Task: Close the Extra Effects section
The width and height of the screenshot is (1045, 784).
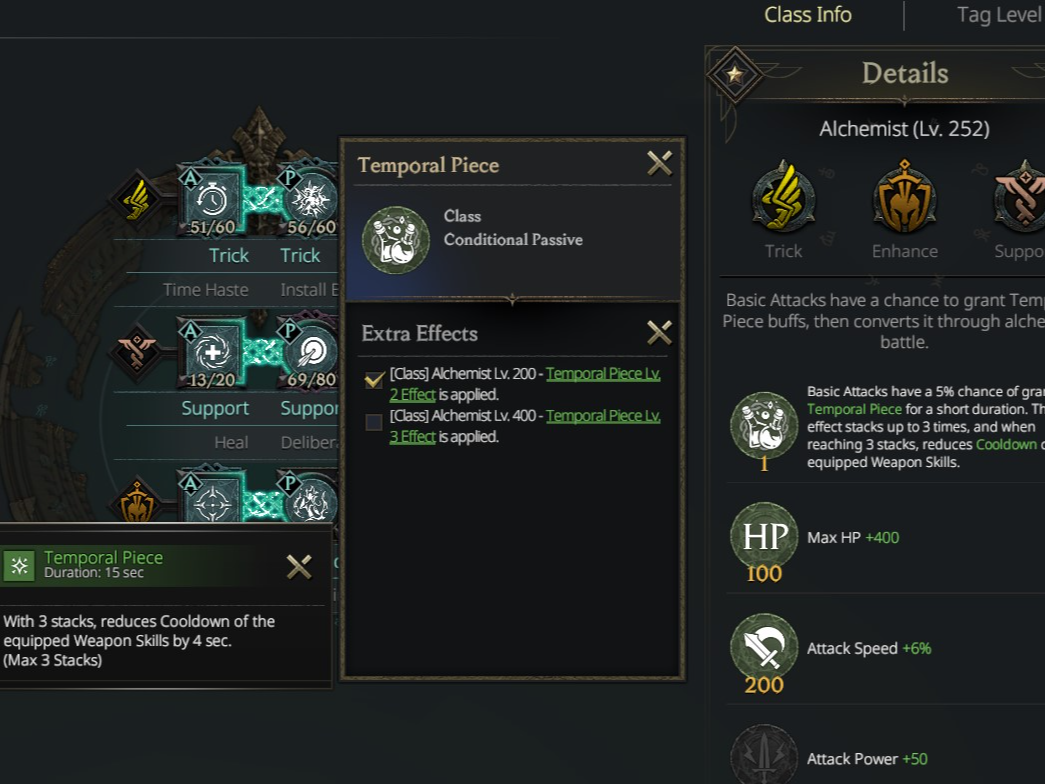Action: pos(659,332)
